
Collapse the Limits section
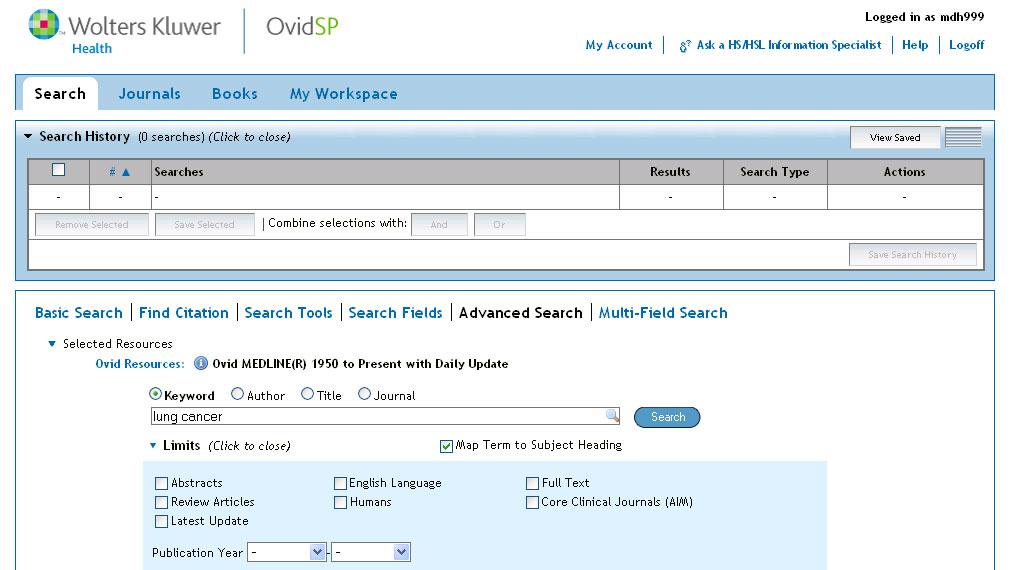click(153, 446)
